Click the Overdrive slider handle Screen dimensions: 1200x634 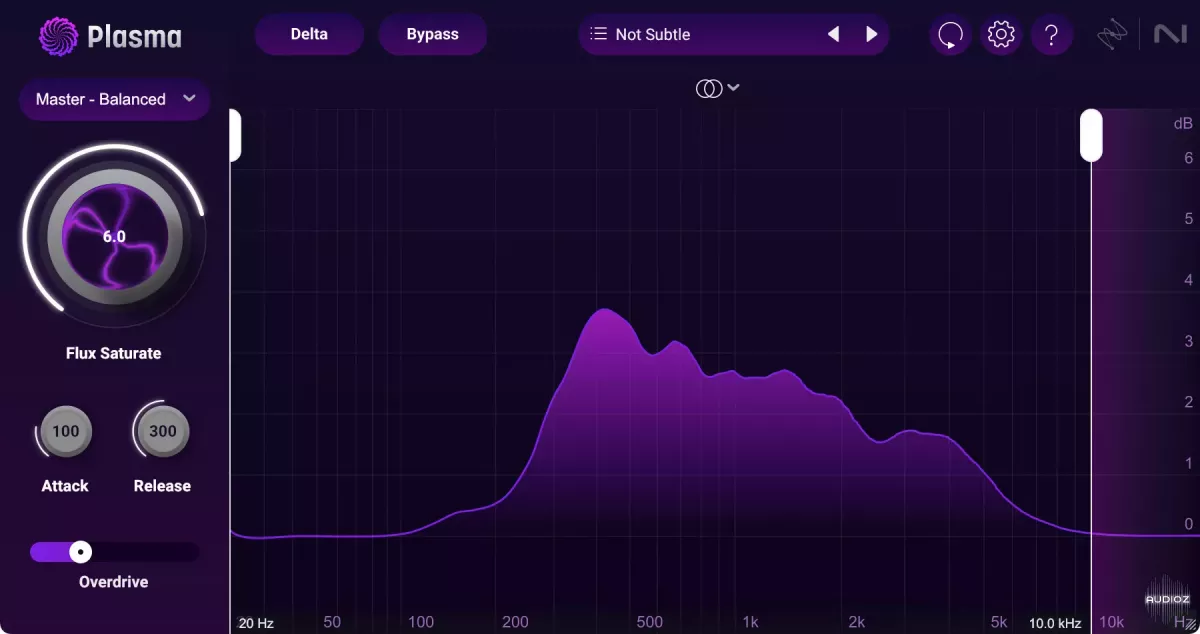pos(80,552)
